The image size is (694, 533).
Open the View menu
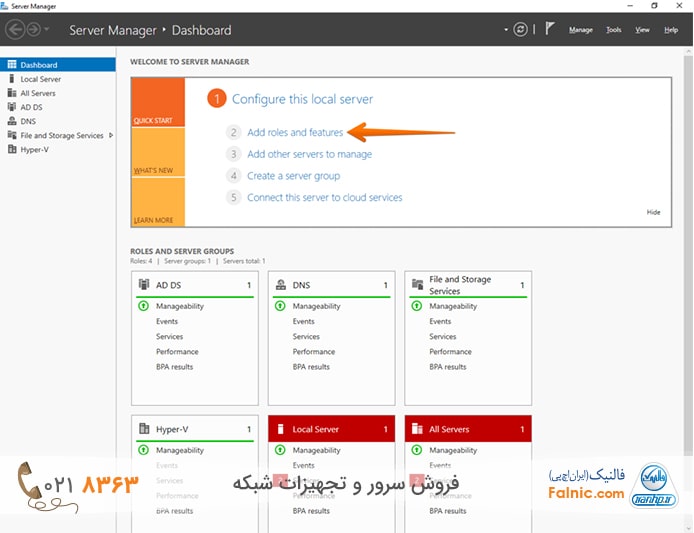pyautogui.click(x=642, y=30)
